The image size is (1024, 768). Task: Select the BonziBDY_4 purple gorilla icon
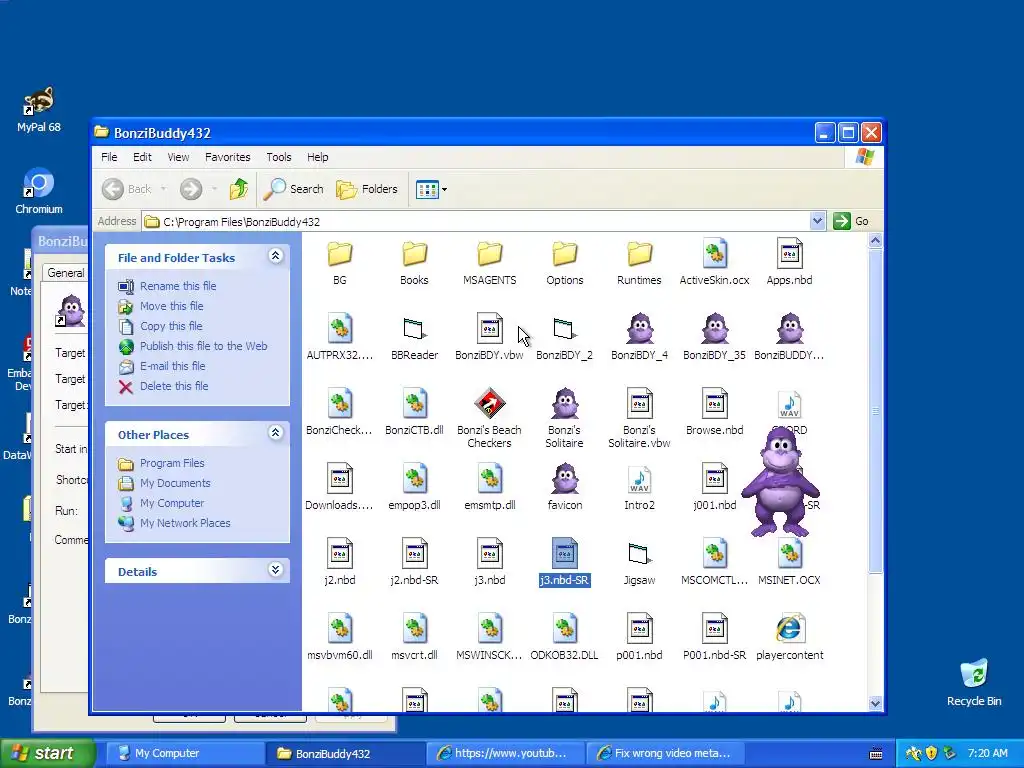(639, 328)
